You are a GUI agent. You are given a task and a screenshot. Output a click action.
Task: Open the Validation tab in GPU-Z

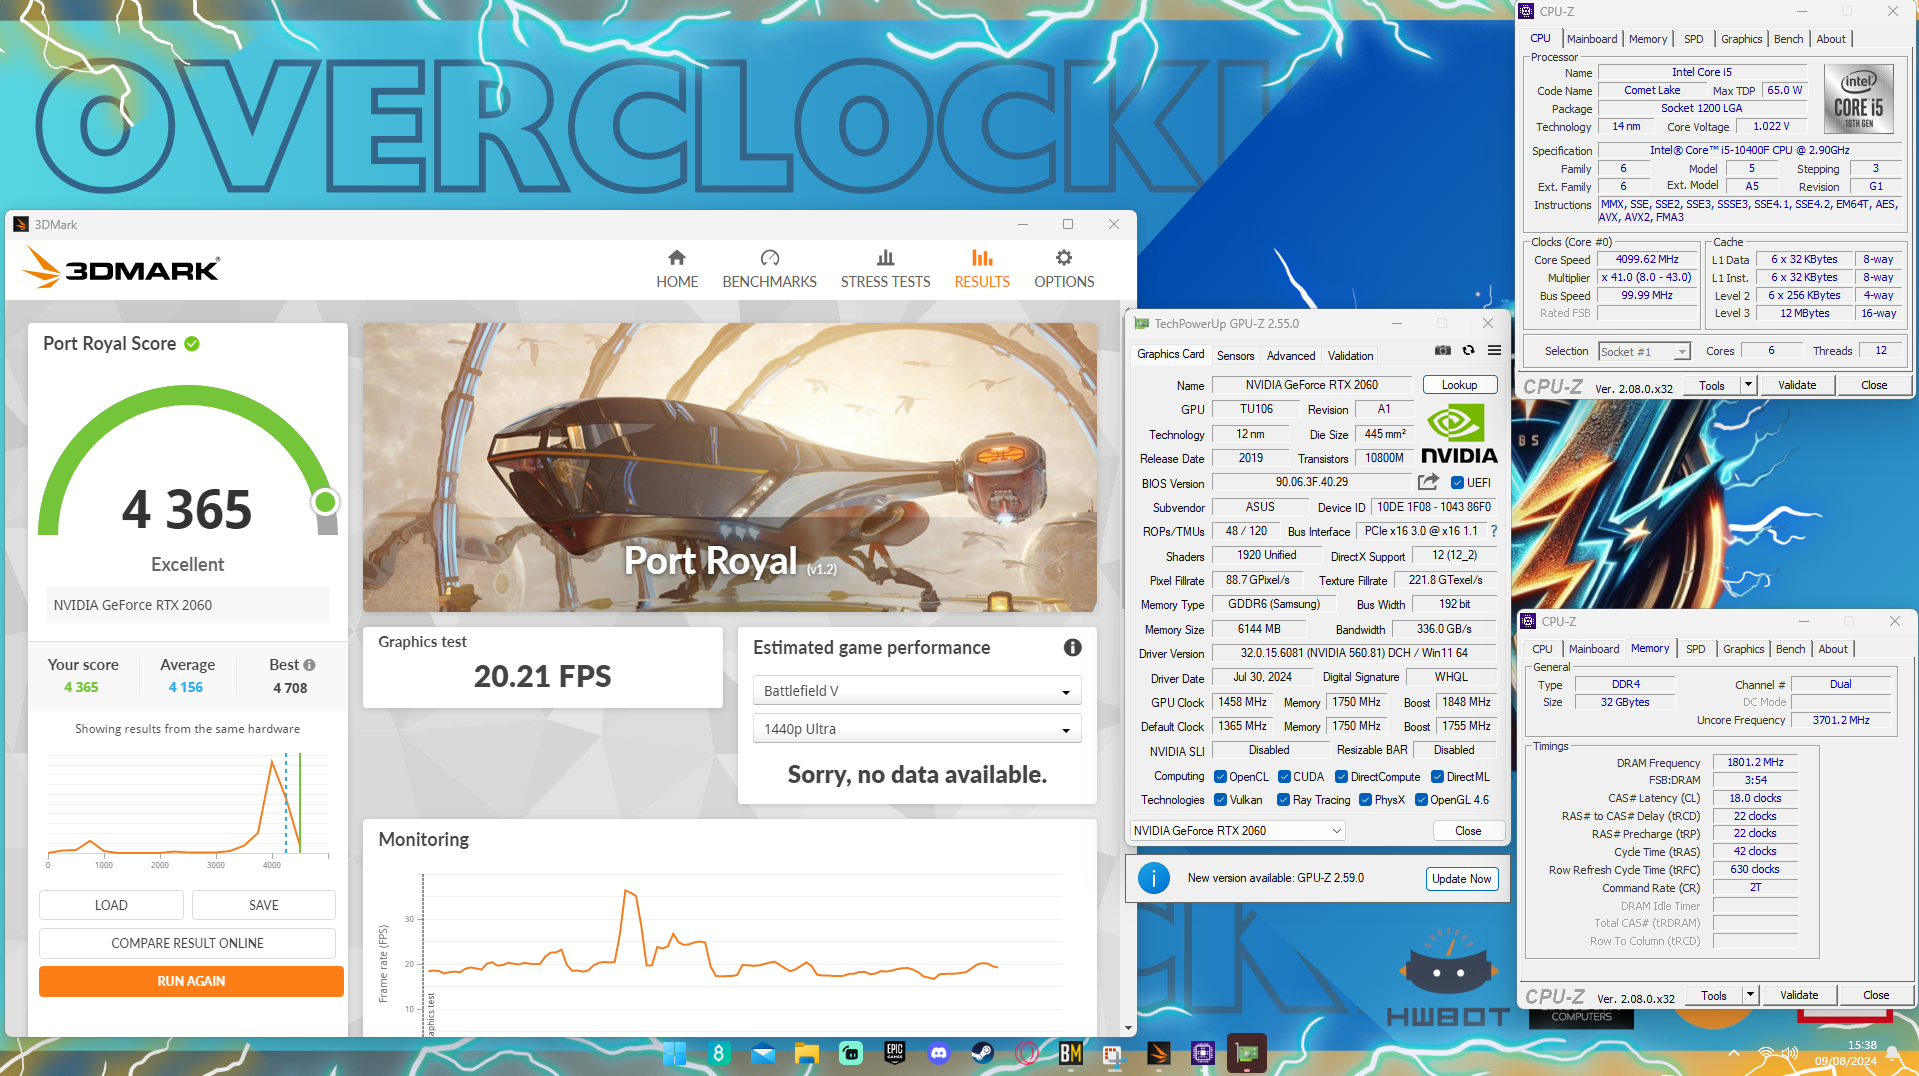(1350, 356)
